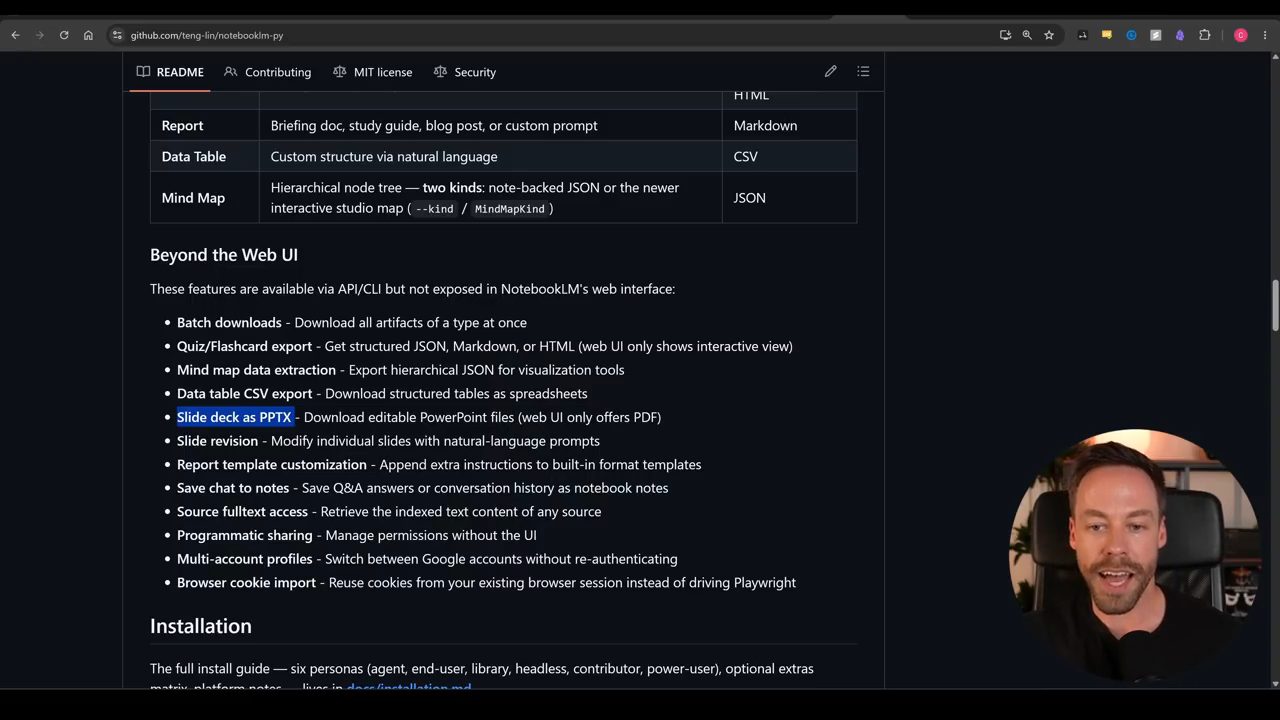This screenshot has width=1280, height=720.
Task: Click the "Beyond the Web UI" heading
Action: 224,255
